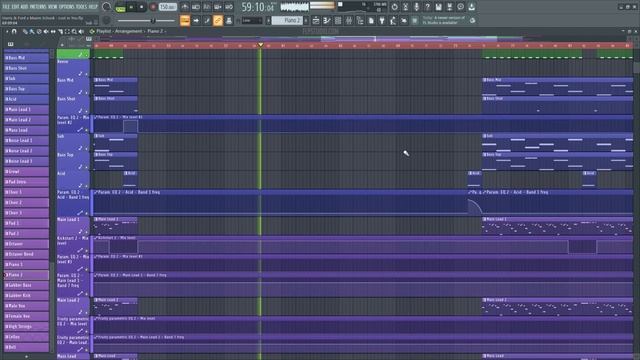The image size is (640, 360).
Task: Open the FILE menu
Action: click(7, 7)
